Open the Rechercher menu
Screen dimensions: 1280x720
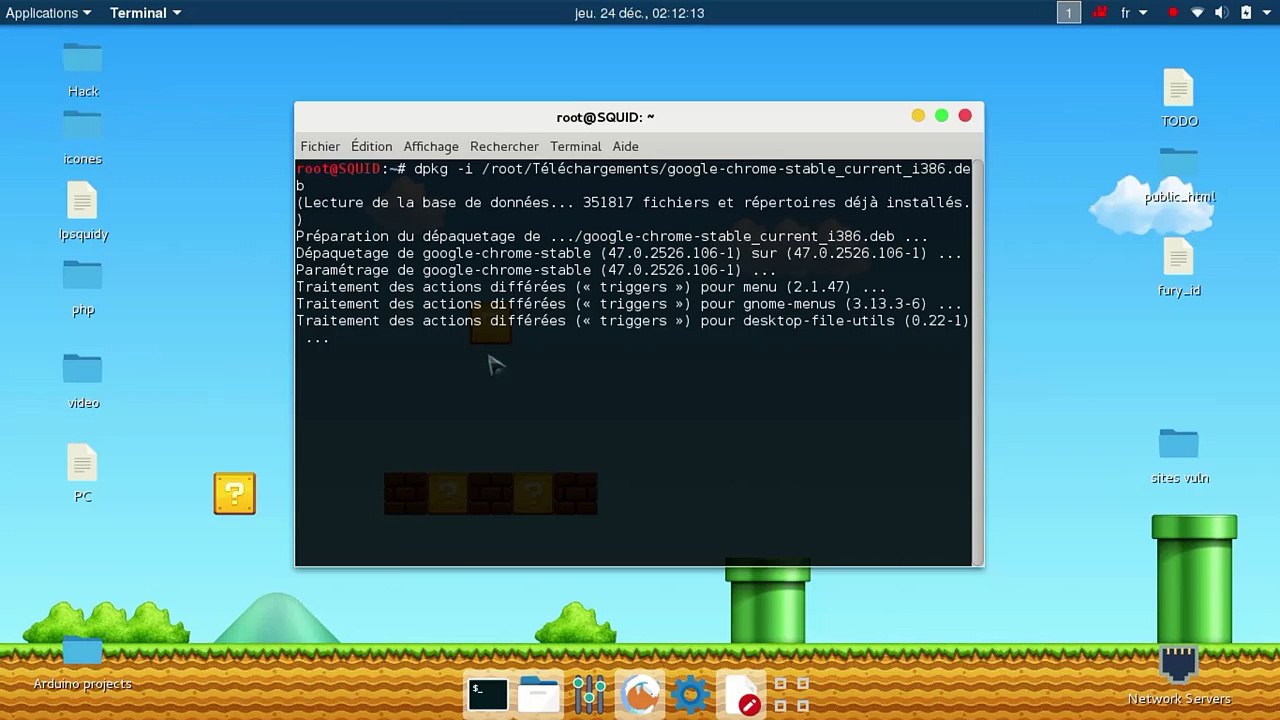click(504, 146)
